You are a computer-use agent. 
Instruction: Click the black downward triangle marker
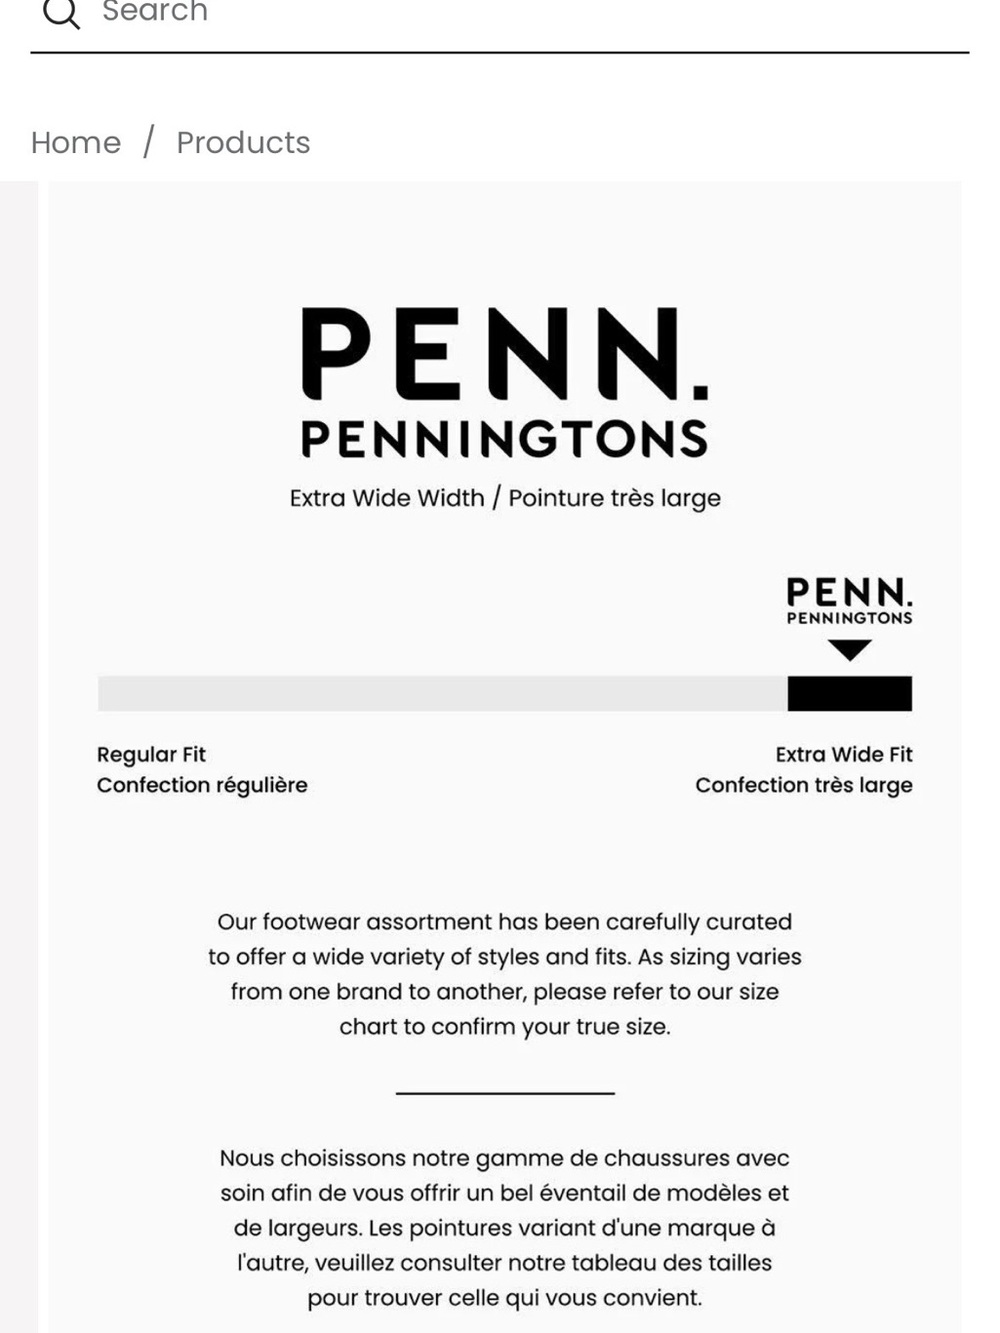(x=850, y=650)
